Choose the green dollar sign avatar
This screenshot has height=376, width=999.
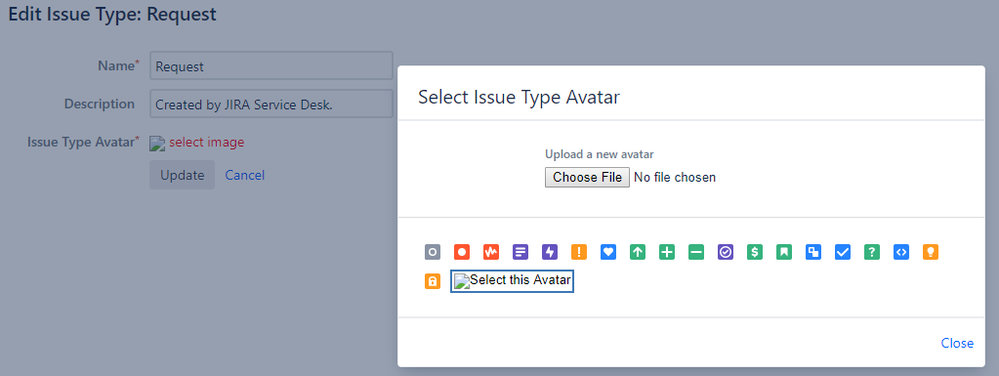click(755, 252)
